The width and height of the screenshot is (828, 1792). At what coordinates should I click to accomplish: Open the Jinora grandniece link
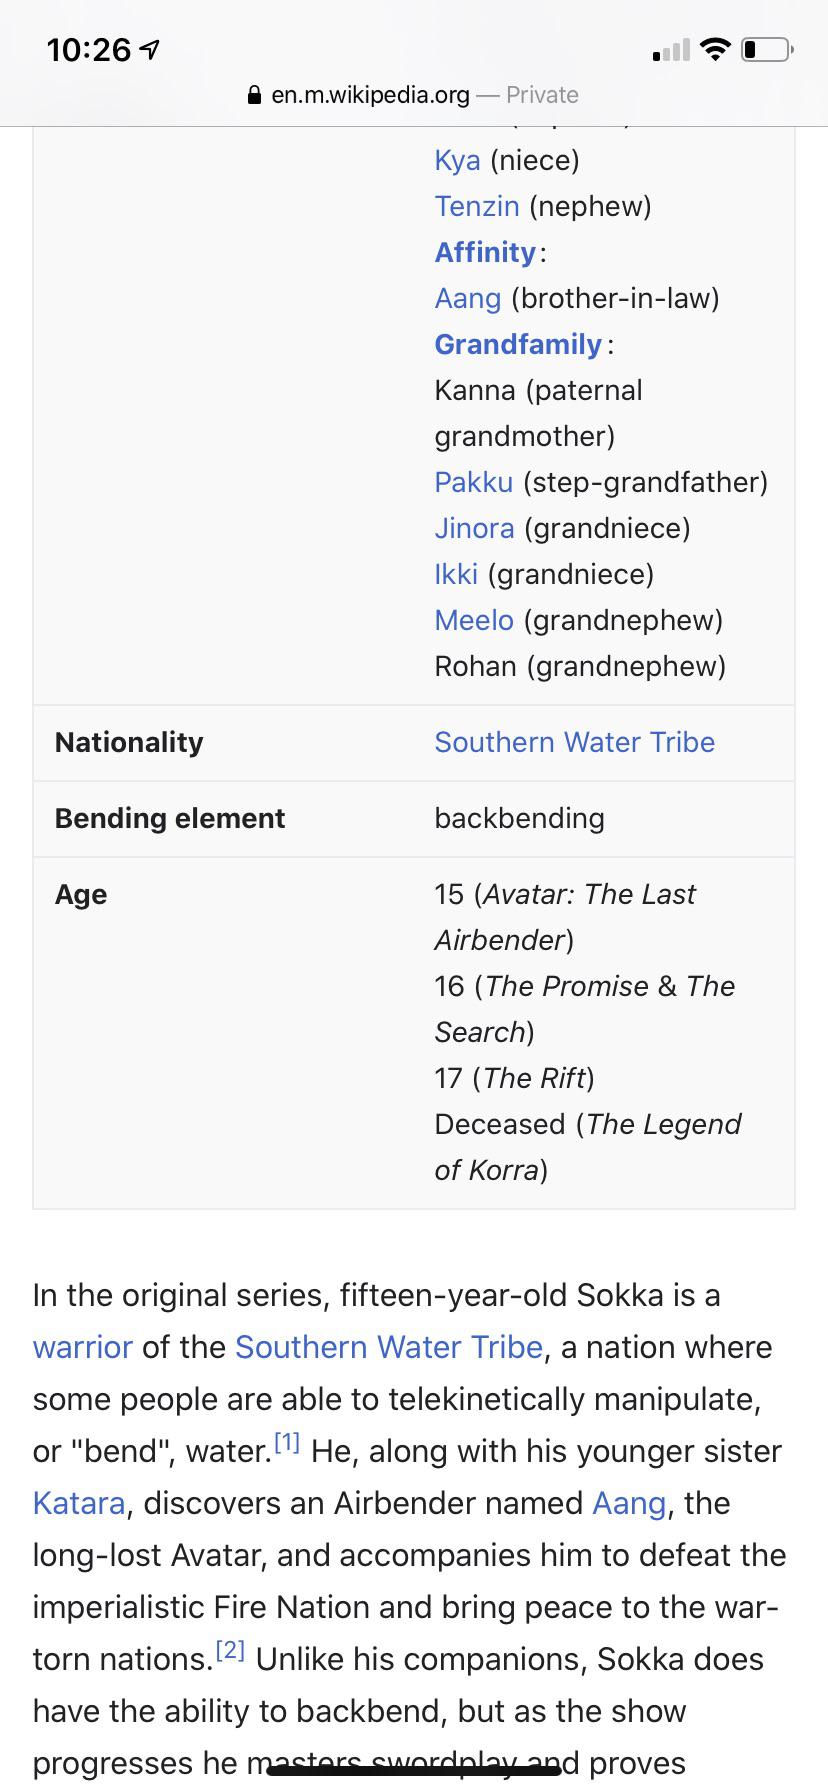(x=473, y=528)
